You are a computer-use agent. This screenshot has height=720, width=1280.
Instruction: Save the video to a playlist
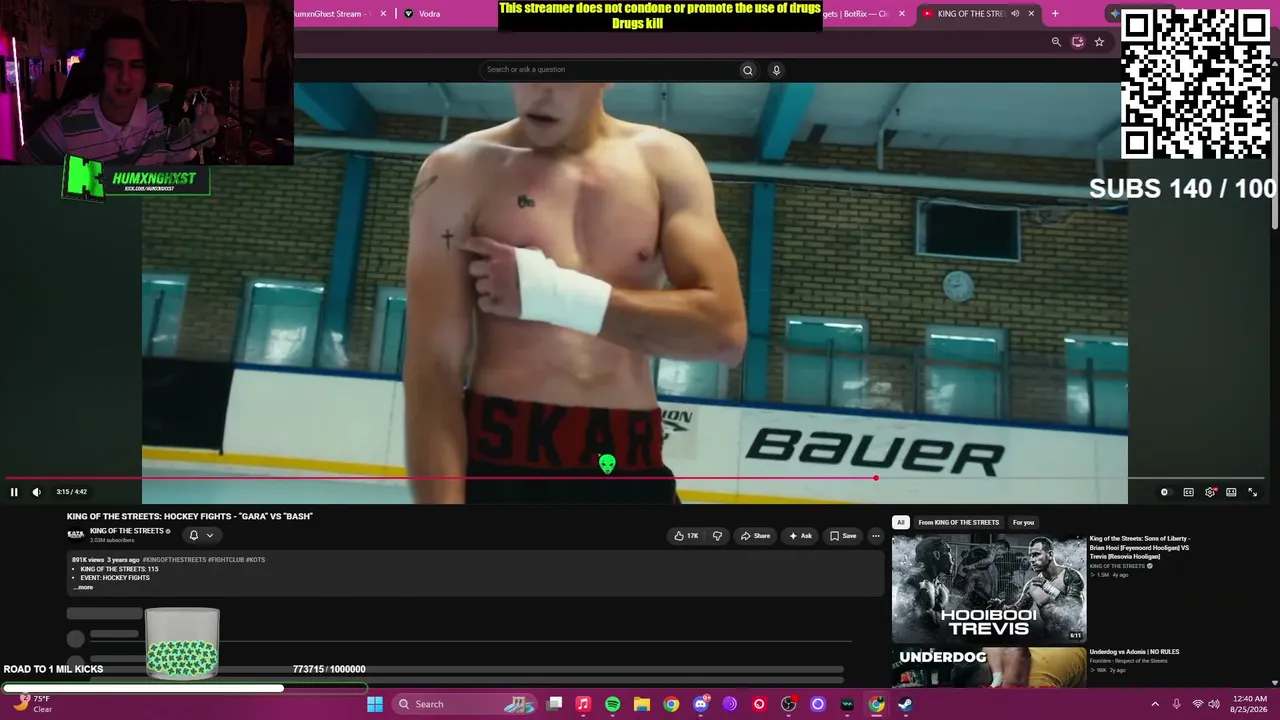tap(843, 536)
